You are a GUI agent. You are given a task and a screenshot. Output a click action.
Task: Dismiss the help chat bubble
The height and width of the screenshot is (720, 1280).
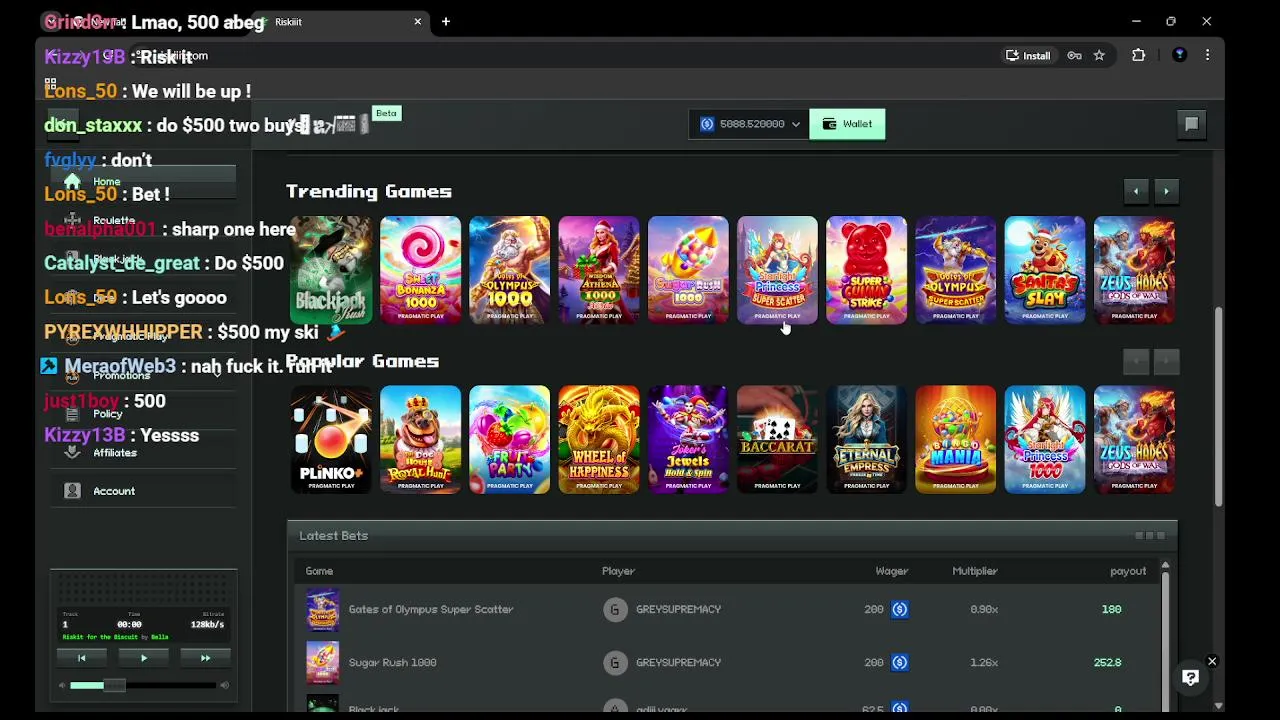pos(1212,661)
